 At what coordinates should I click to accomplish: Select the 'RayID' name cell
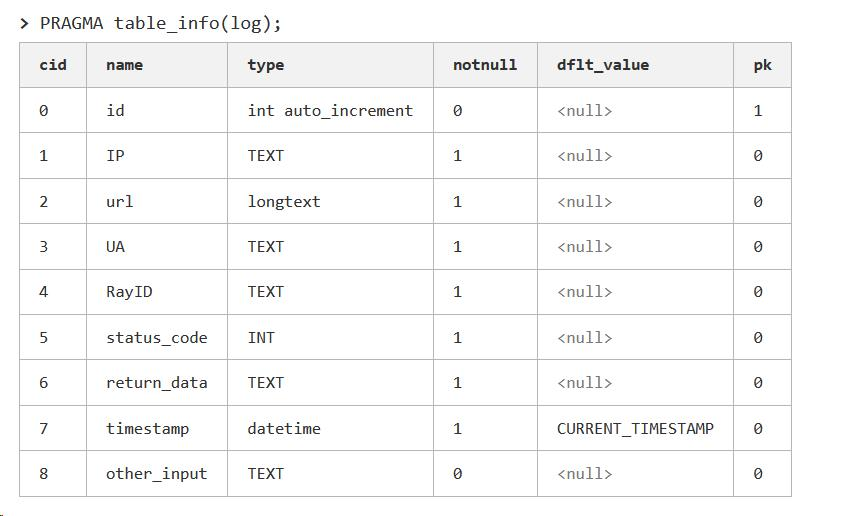pos(129,292)
